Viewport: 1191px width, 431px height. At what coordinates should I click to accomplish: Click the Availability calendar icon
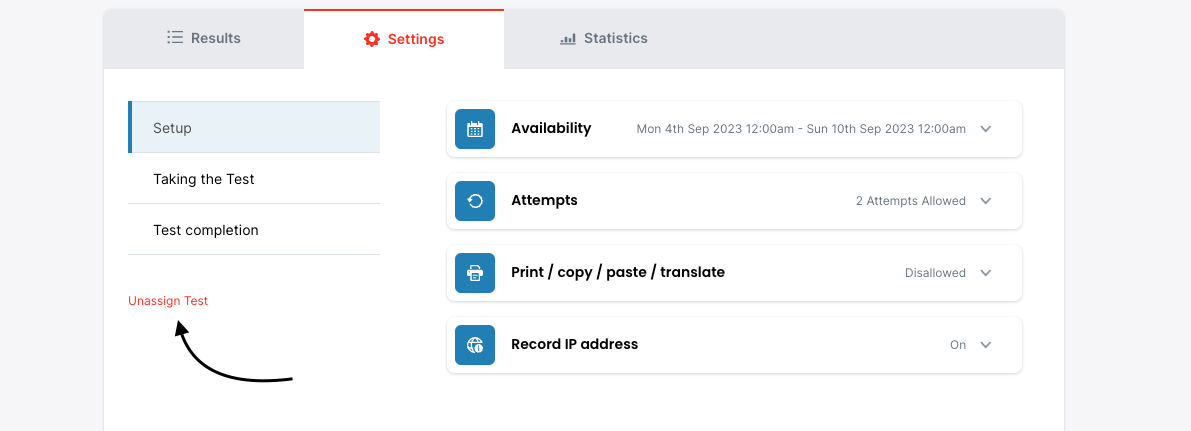pos(475,129)
